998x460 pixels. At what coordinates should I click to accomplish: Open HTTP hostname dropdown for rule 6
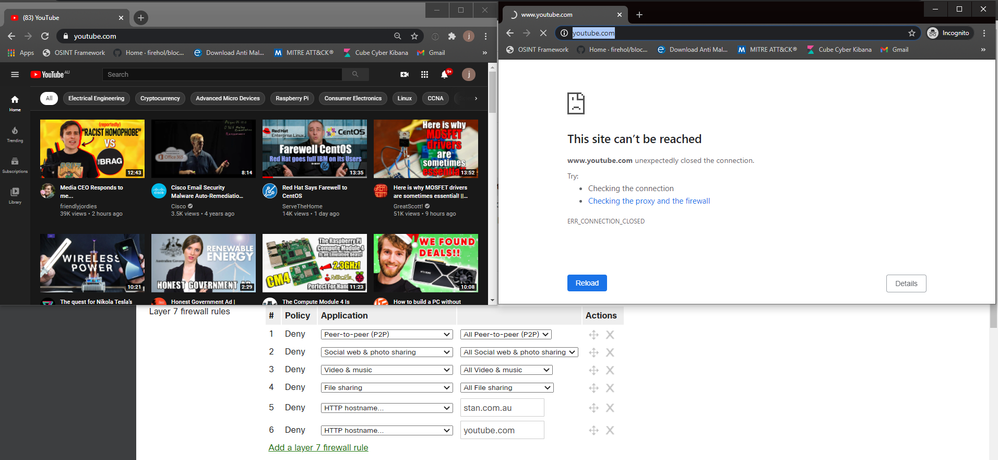click(386, 430)
